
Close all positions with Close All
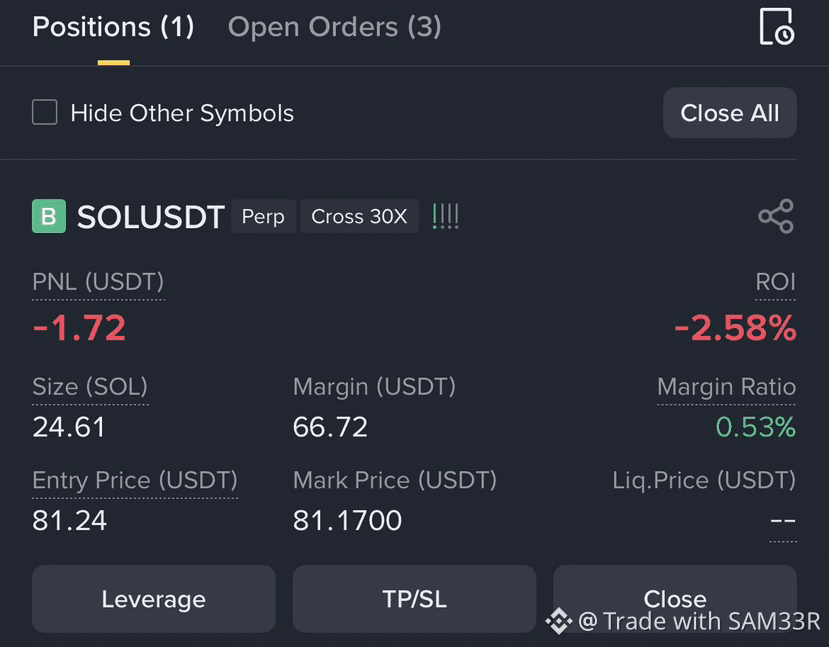pos(730,113)
